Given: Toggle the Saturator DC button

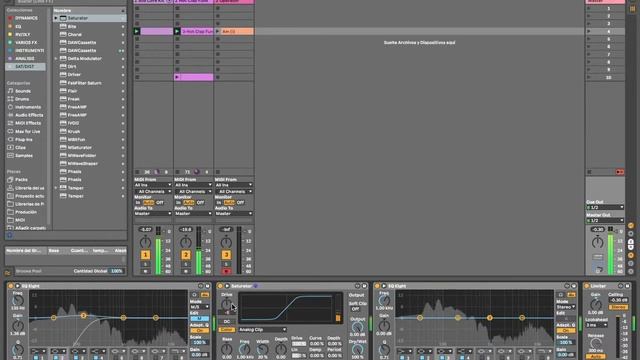Looking at the screenshot, I should [227, 322].
